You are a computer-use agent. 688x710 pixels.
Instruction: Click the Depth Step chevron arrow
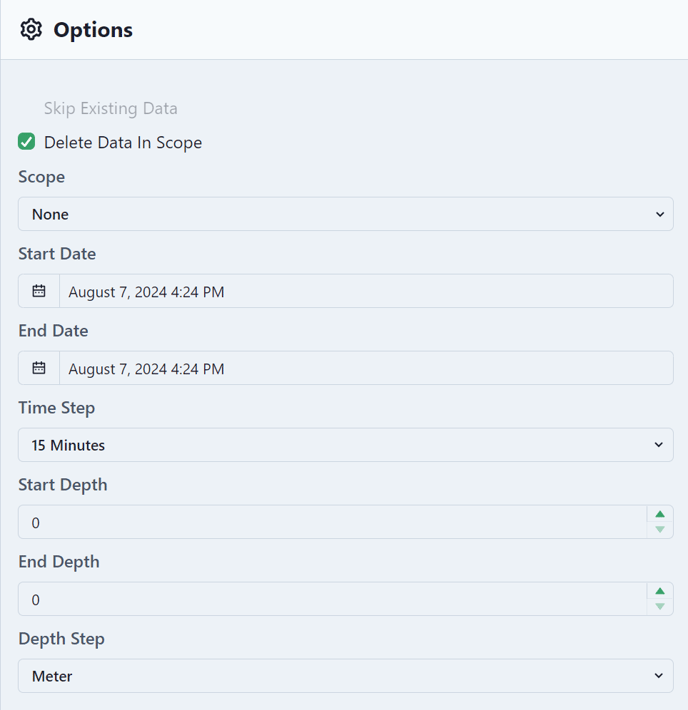pos(659,676)
